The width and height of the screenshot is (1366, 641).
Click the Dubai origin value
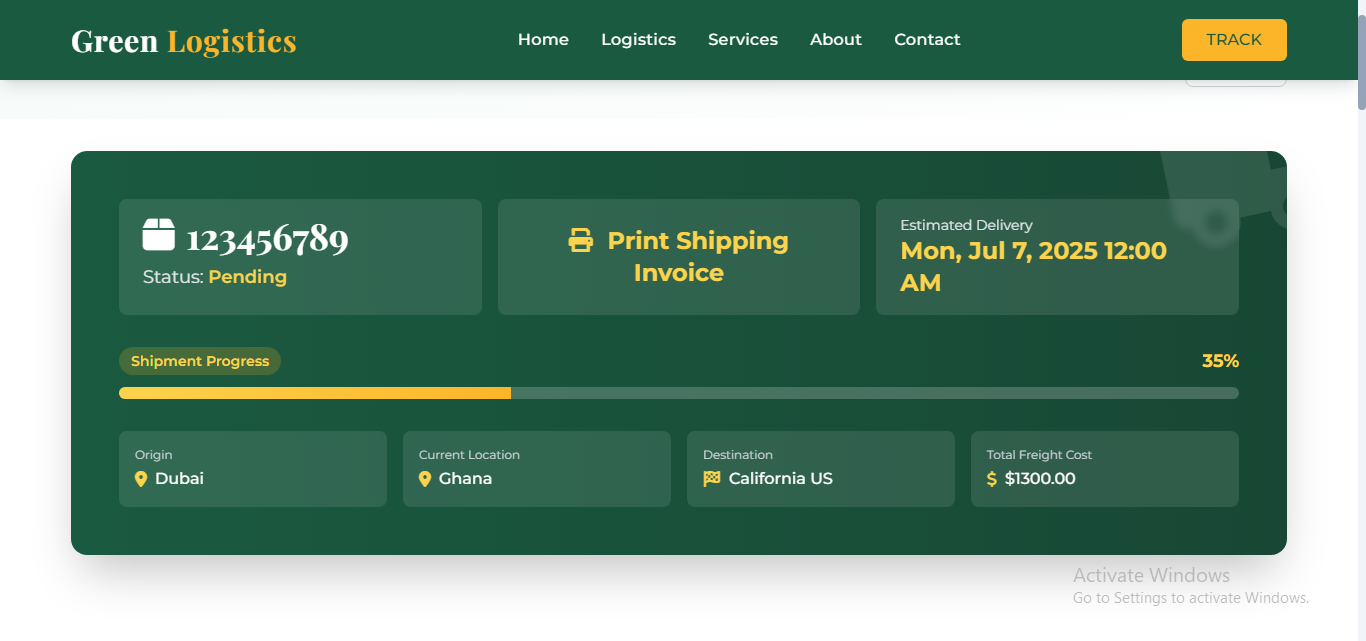click(179, 479)
